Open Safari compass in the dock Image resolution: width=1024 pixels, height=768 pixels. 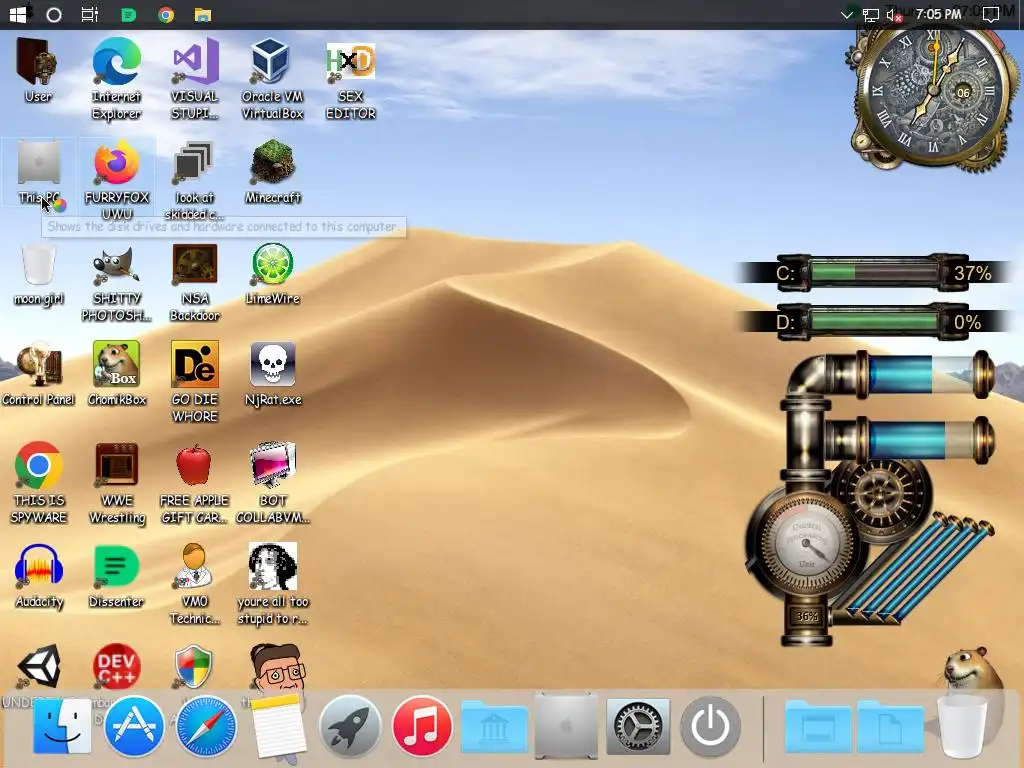tap(206, 726)
